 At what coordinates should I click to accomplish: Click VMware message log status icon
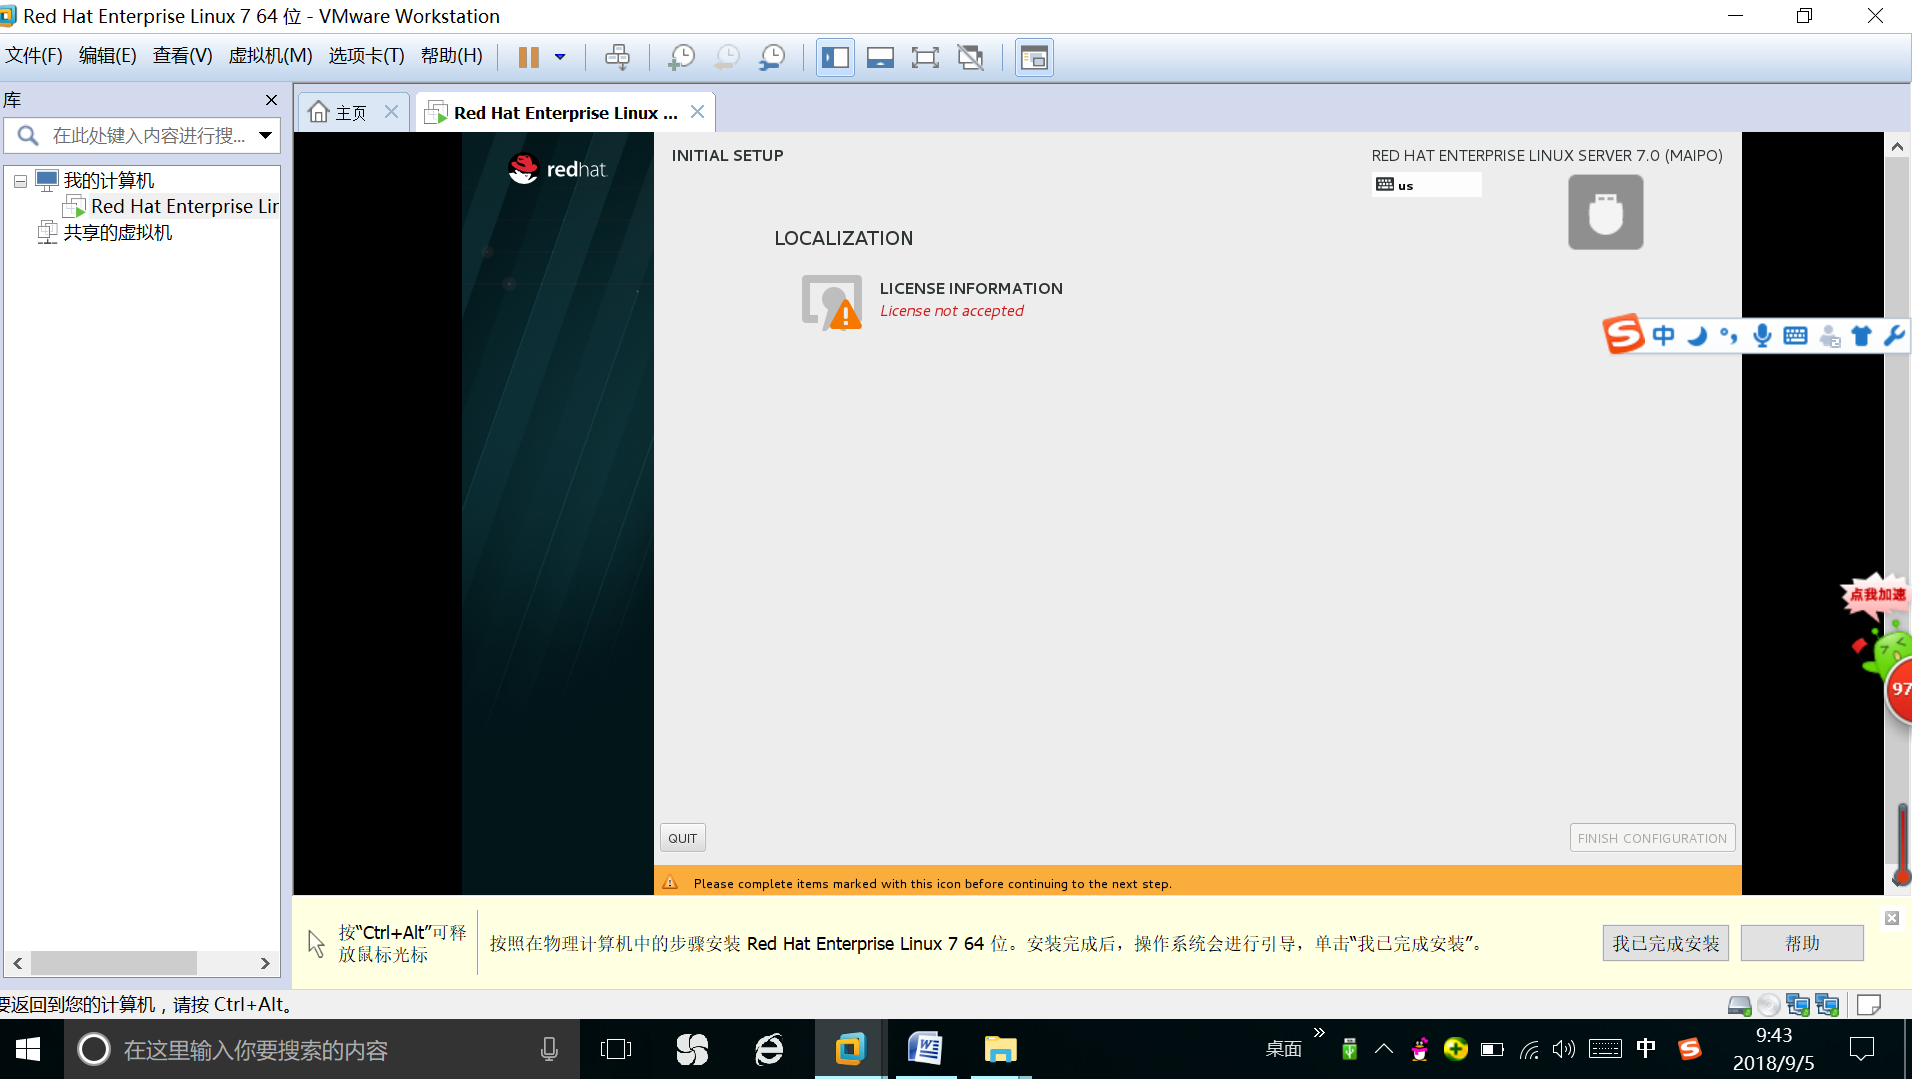tap(1868, 1004)
